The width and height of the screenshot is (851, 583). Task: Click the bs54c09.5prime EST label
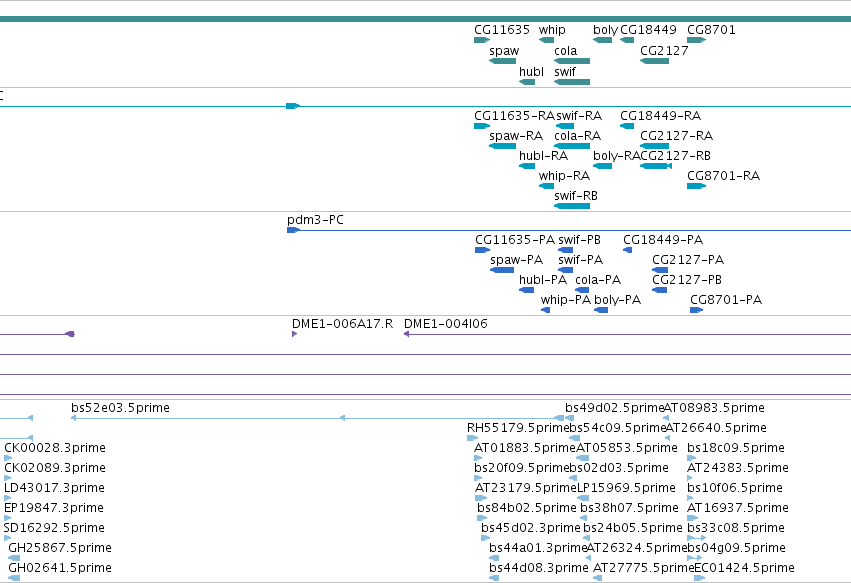618,428
